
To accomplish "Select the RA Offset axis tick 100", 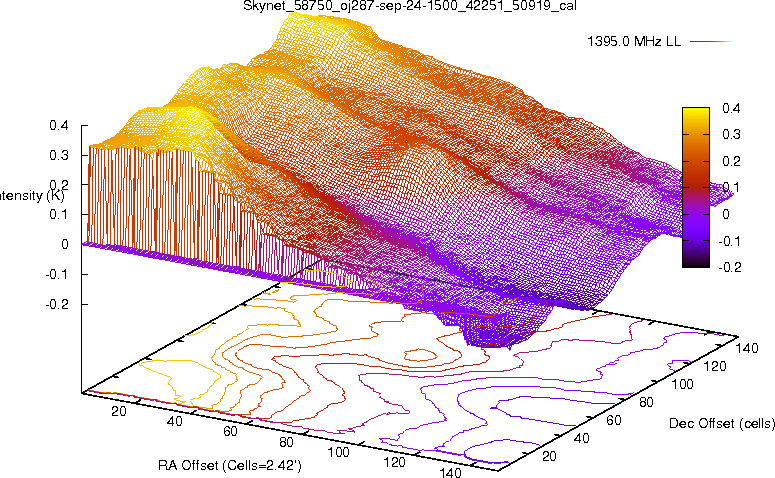I will 339,452.
